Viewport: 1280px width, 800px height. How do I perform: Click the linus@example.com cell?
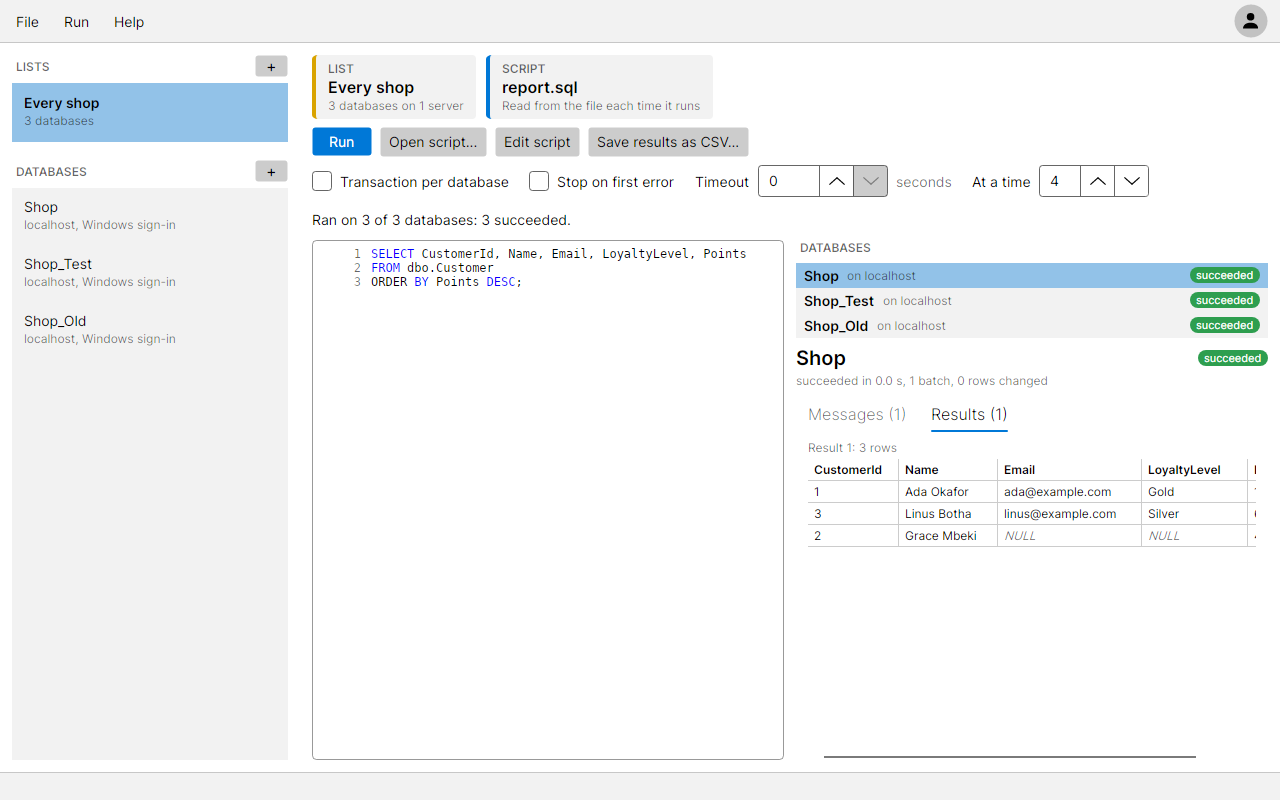(1069, 514)
